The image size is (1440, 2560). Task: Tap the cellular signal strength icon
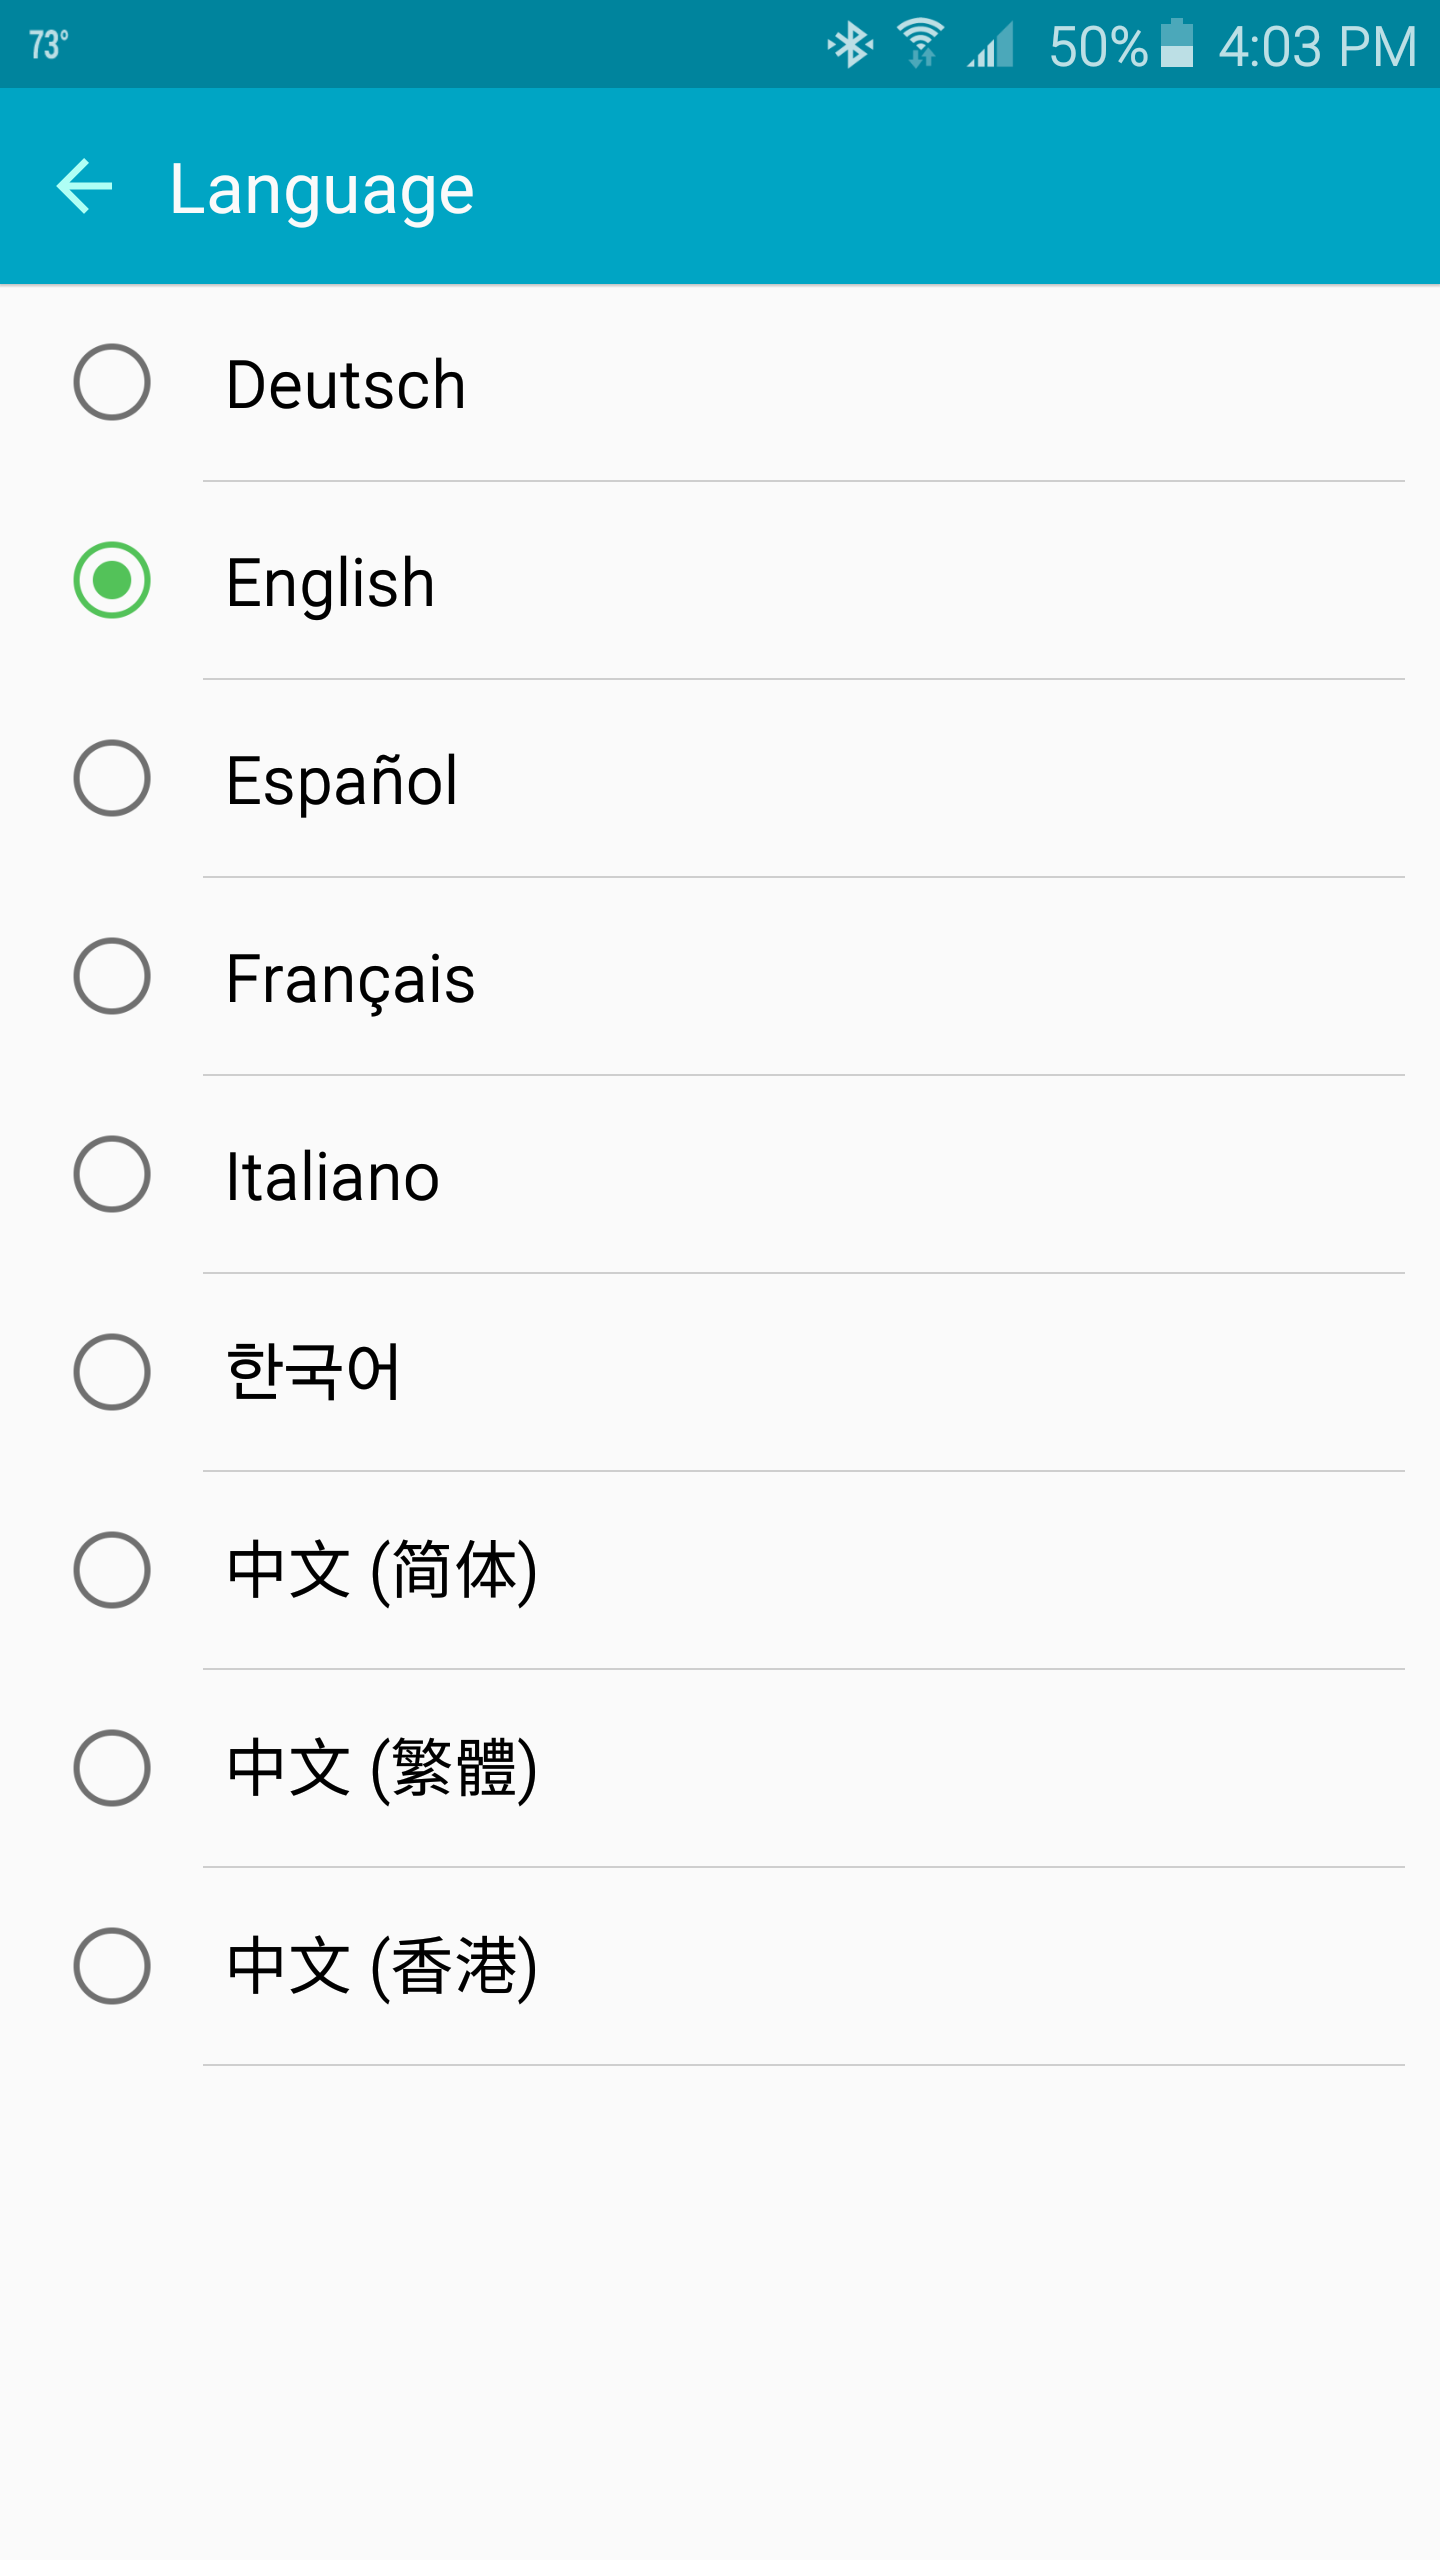pos(990,45)
